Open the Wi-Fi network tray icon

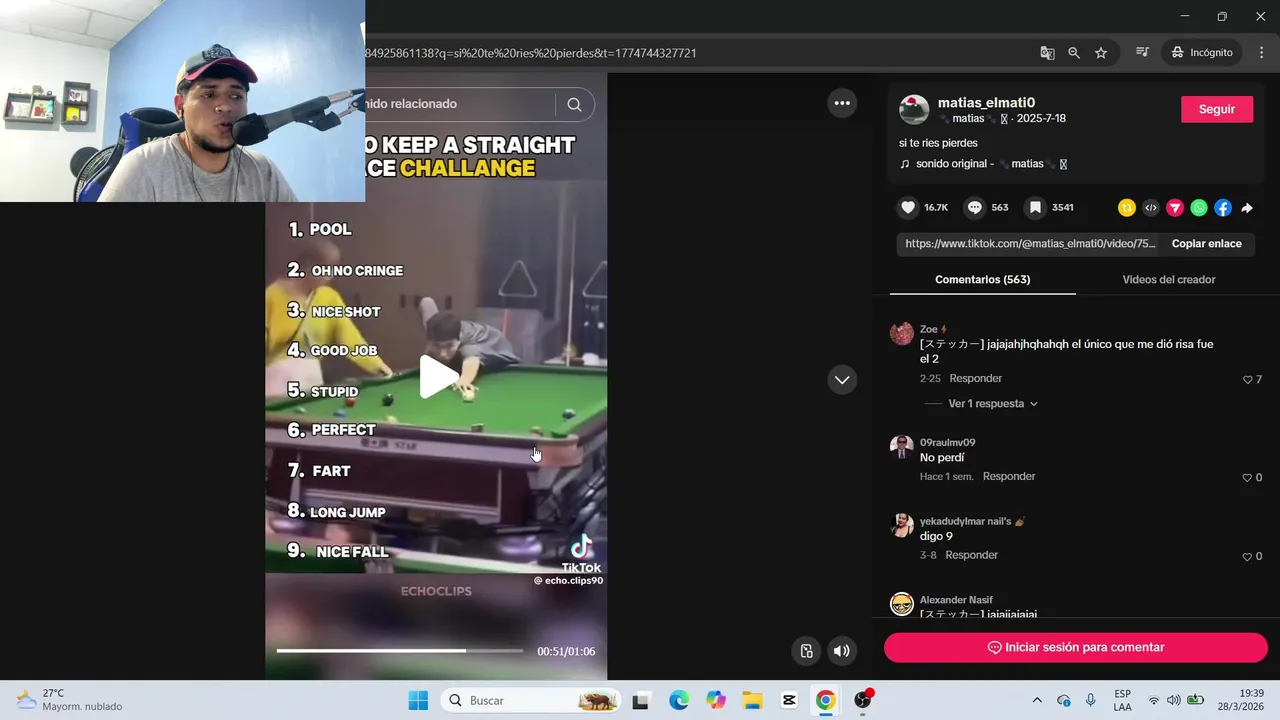pos(1154,701)
